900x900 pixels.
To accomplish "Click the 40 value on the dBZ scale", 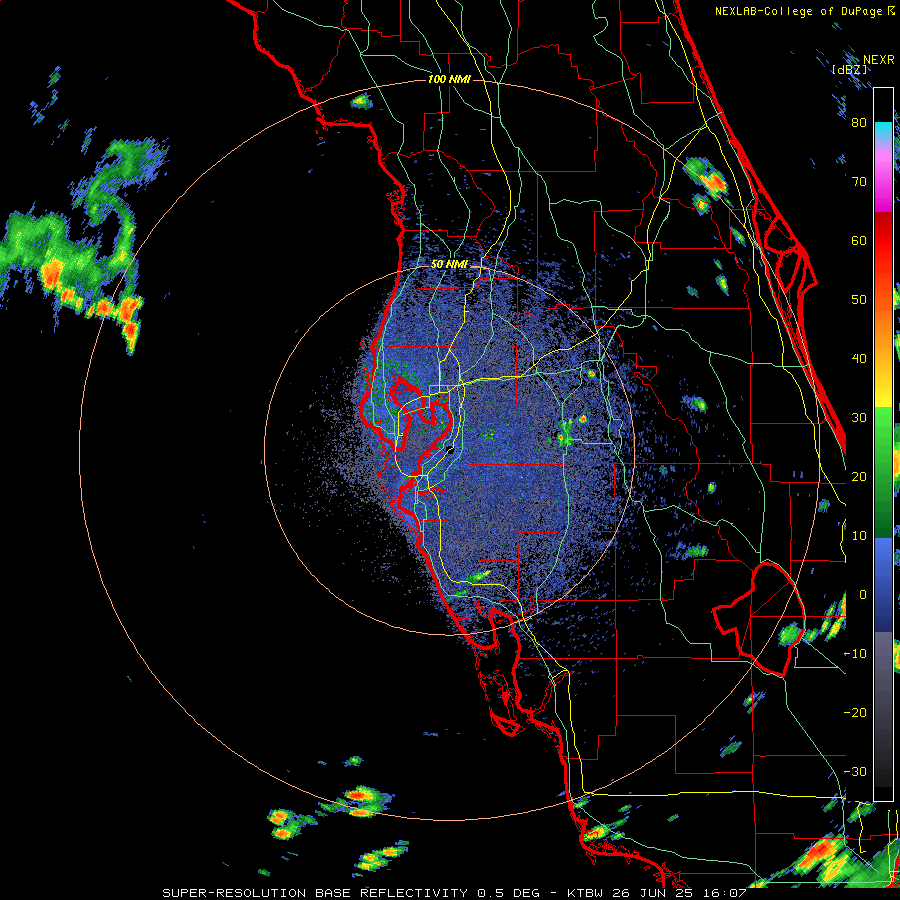I will pyautogui.click(x=859, y=359).
